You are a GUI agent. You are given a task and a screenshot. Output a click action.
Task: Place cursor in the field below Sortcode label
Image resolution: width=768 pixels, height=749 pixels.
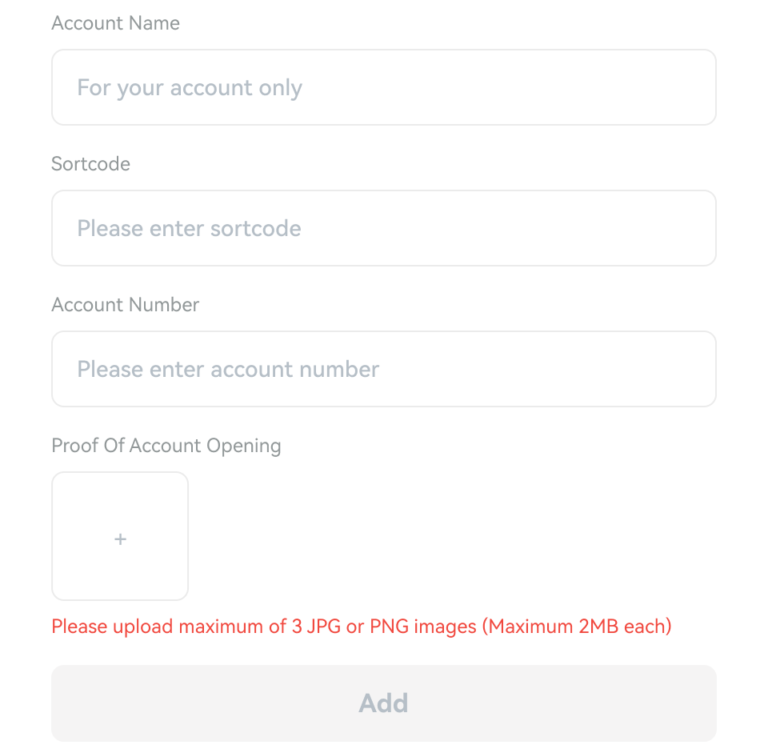click(384, 229)
